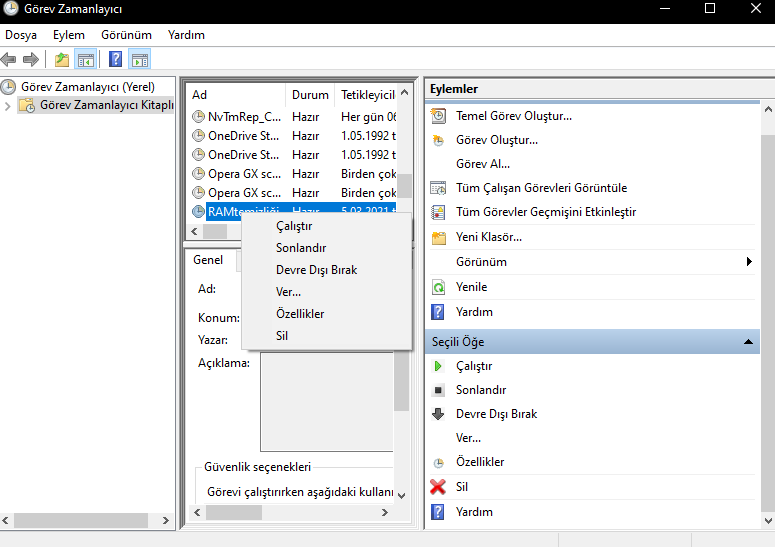Click the clock icon of RAMtemizliği task
Viewport: 775px width, 547px height.
[x=198, y=211]
